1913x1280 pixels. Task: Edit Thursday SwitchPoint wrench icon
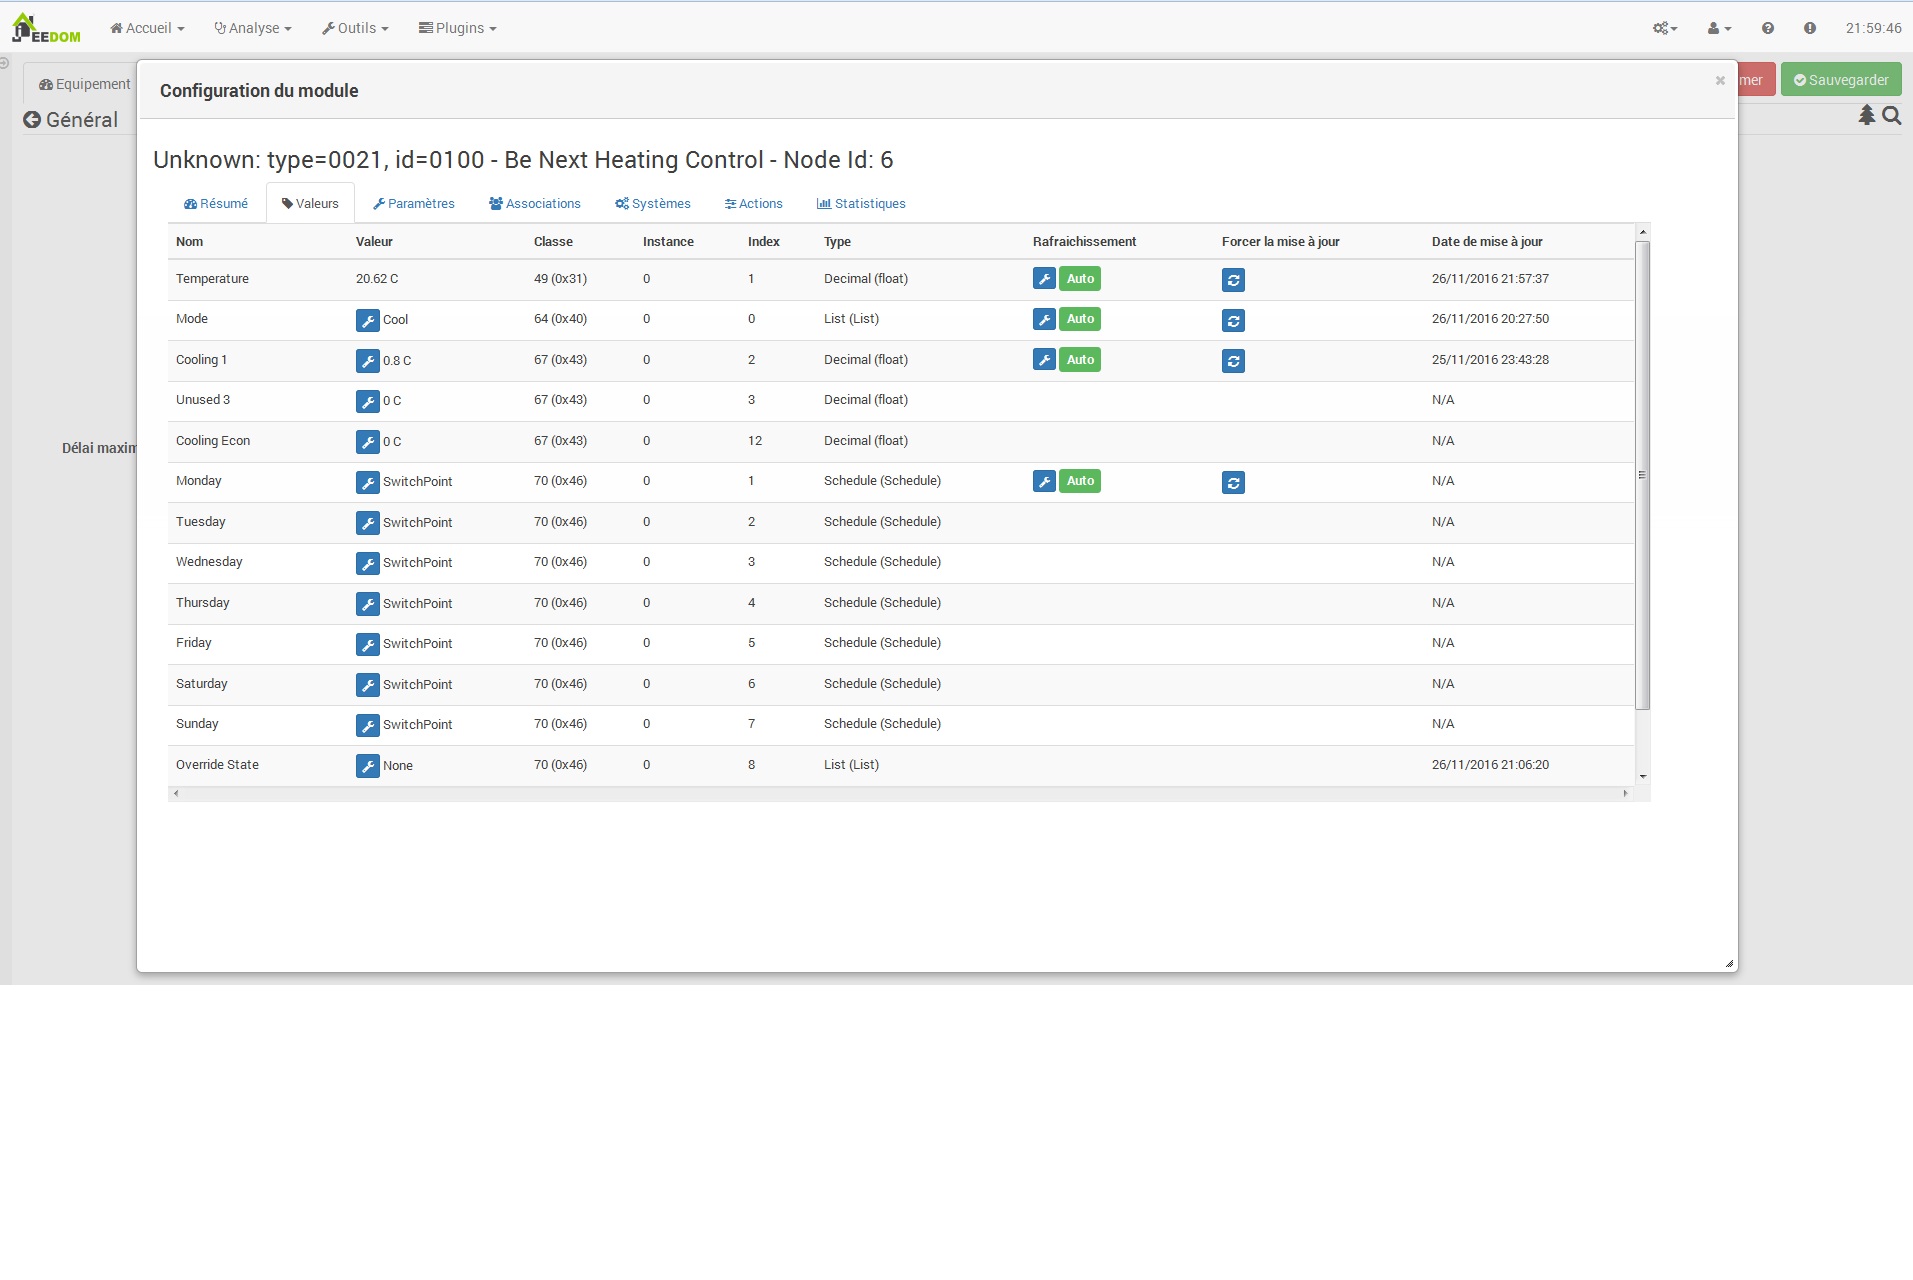[368, 604]
